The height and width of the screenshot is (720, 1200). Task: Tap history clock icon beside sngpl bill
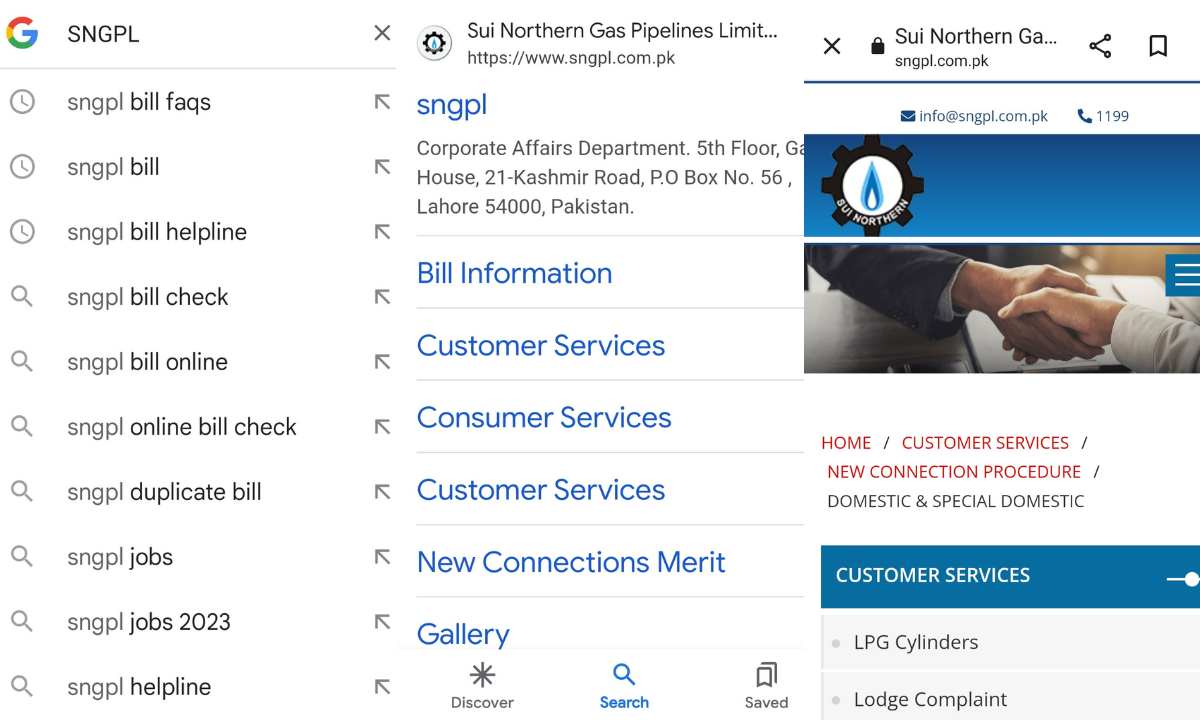click(x=22, y=167)
